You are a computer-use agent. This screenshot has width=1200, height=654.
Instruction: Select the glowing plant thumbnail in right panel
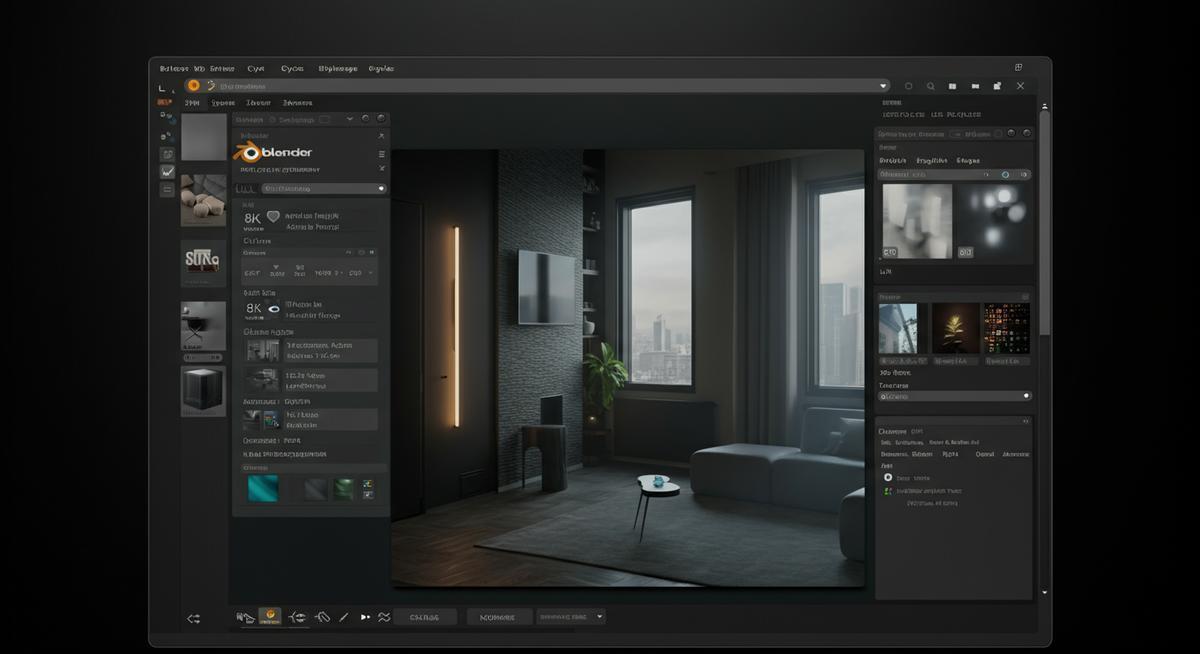[956, 328]
